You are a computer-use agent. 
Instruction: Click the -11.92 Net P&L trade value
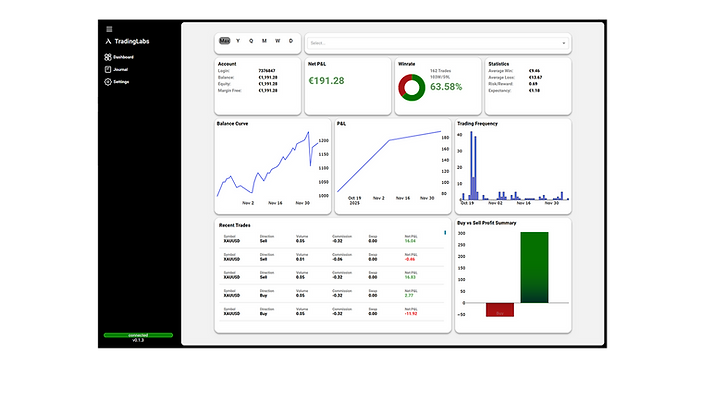(411, 314)
